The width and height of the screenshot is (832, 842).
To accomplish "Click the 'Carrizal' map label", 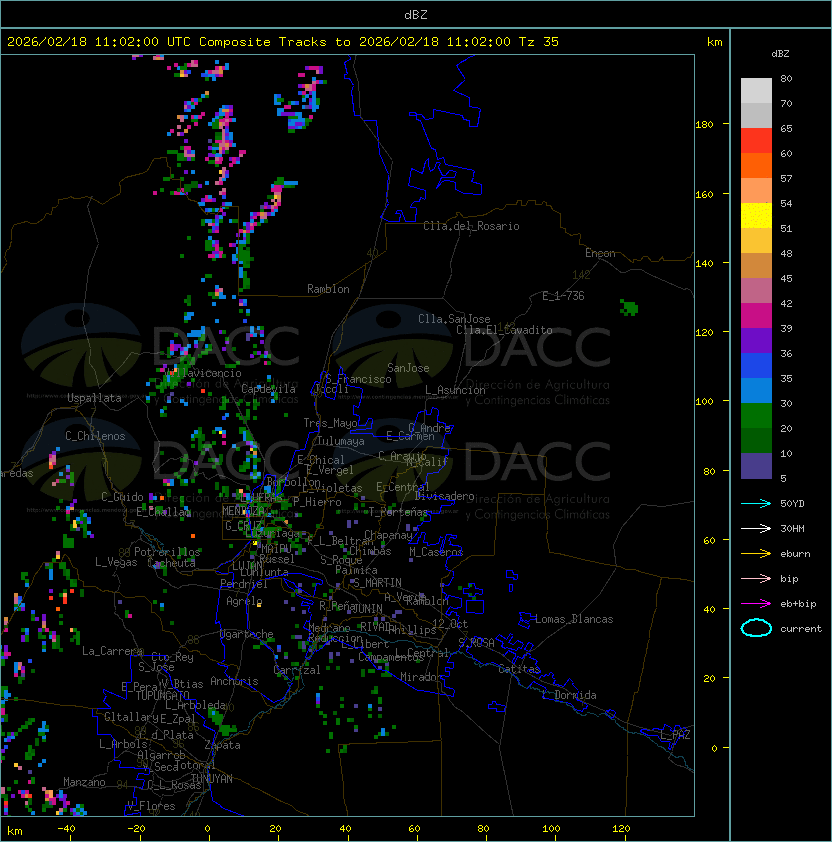I will tap(297, 670).
